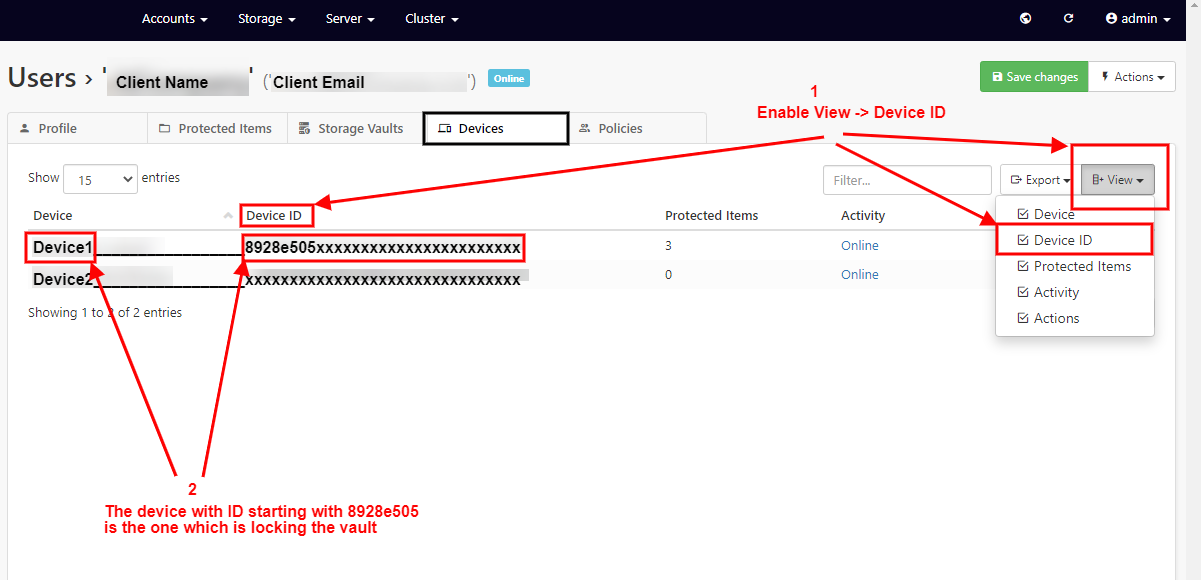Switch to the Profile tab
The width and height of the screenshot is (1201, 580).
tap(78, 128)
